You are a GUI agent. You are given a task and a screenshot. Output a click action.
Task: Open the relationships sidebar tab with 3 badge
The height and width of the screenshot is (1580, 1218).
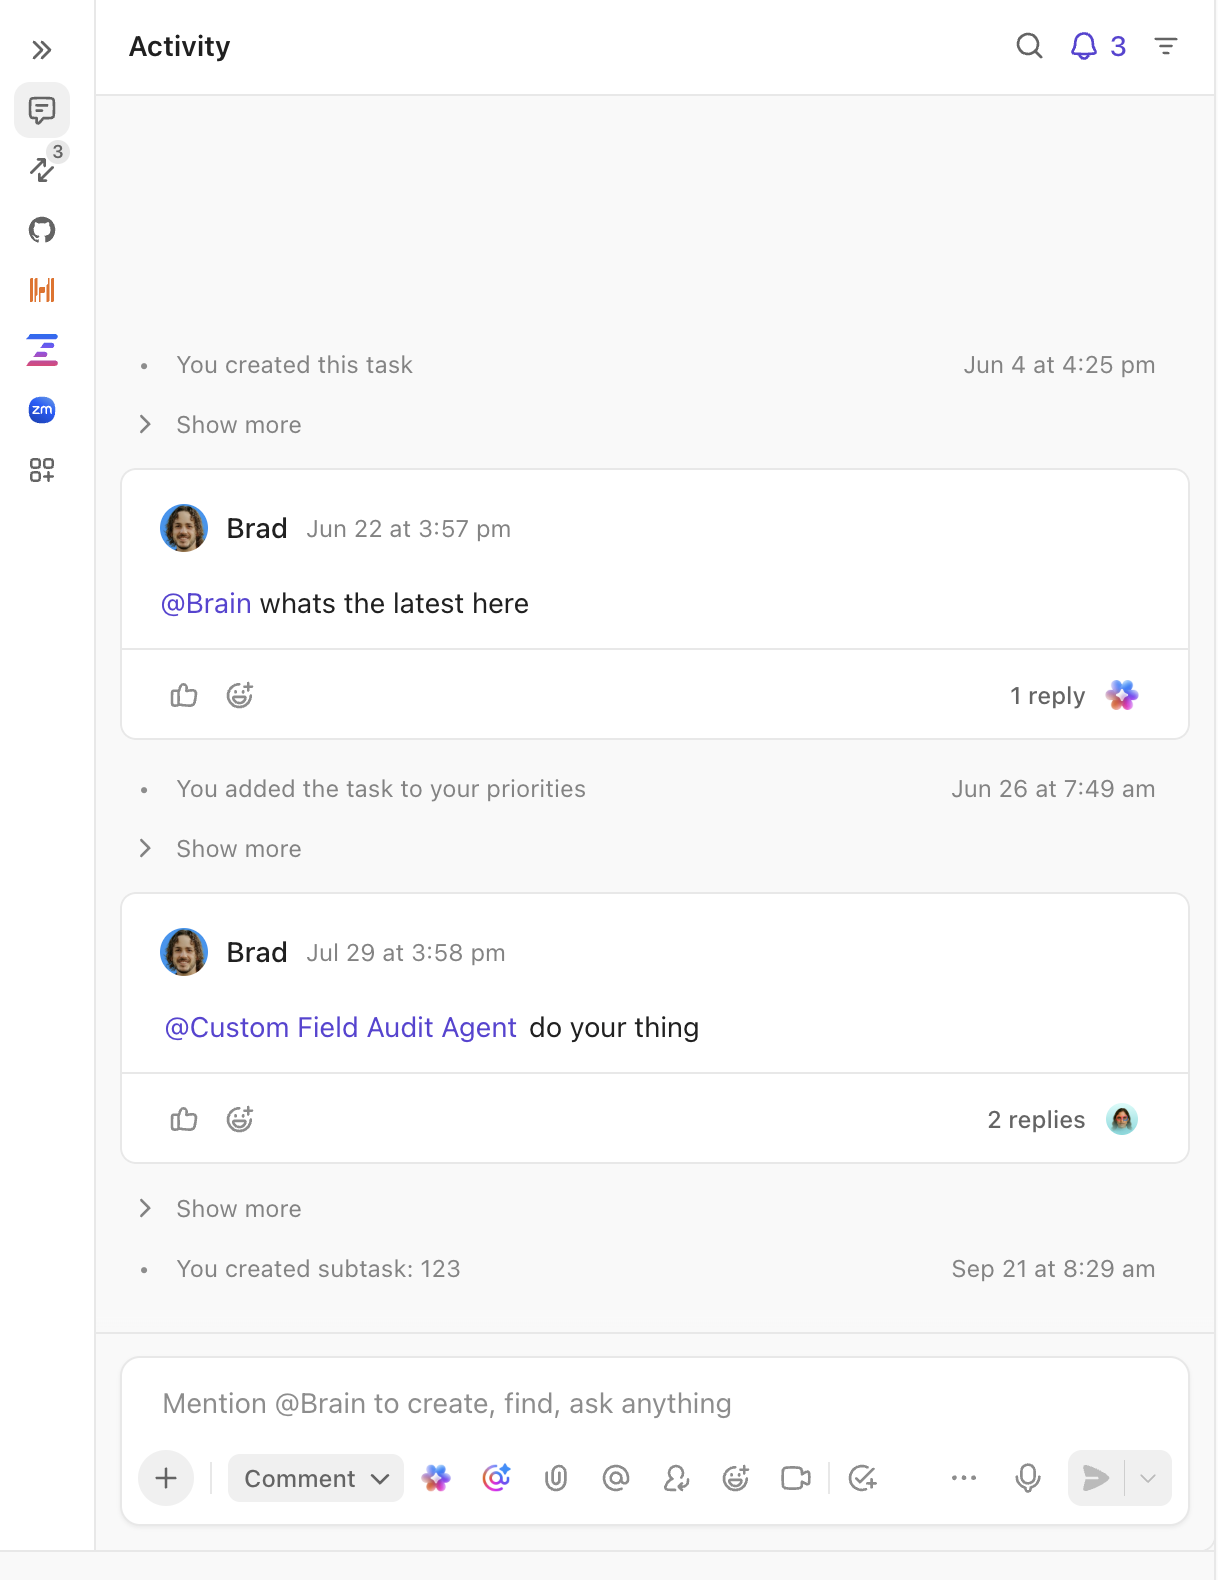42,168
